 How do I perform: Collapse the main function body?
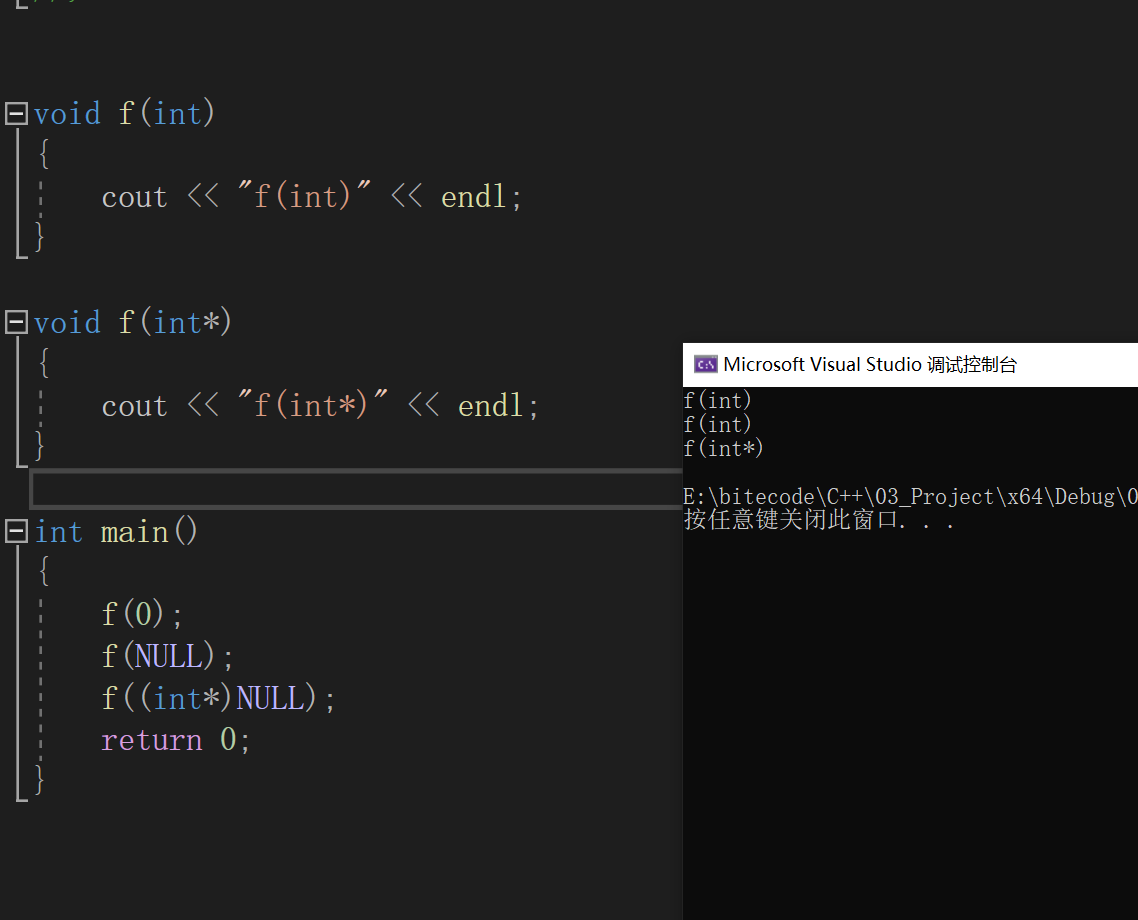[x=15, y=531]
